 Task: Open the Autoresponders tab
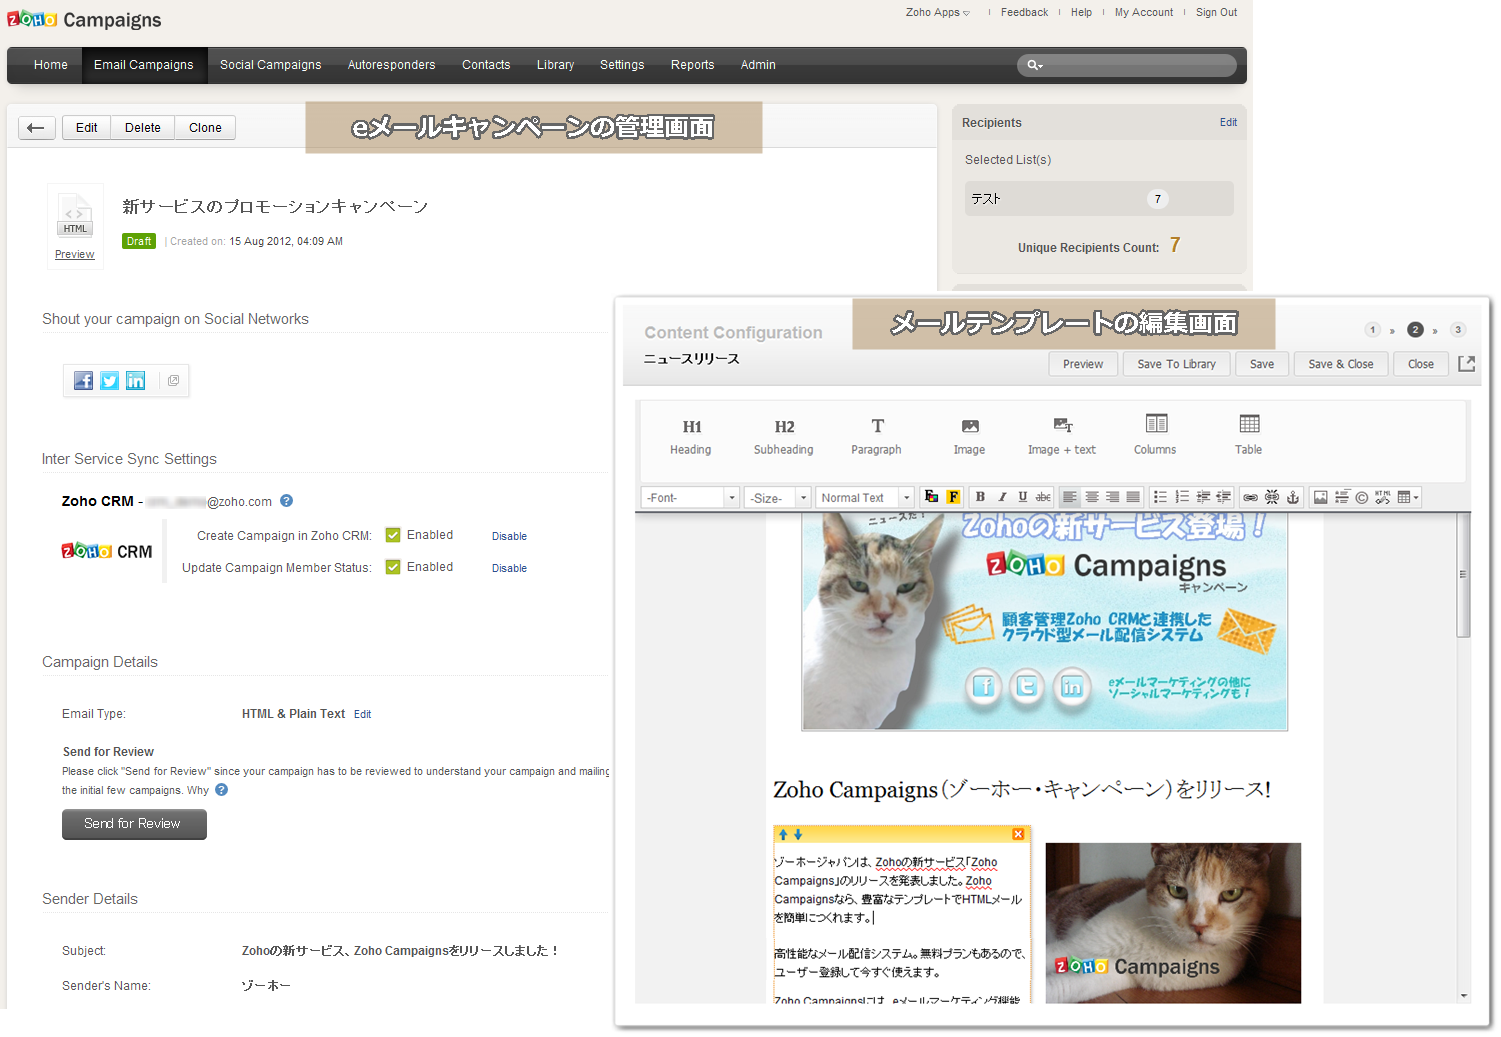click(392, 65)
